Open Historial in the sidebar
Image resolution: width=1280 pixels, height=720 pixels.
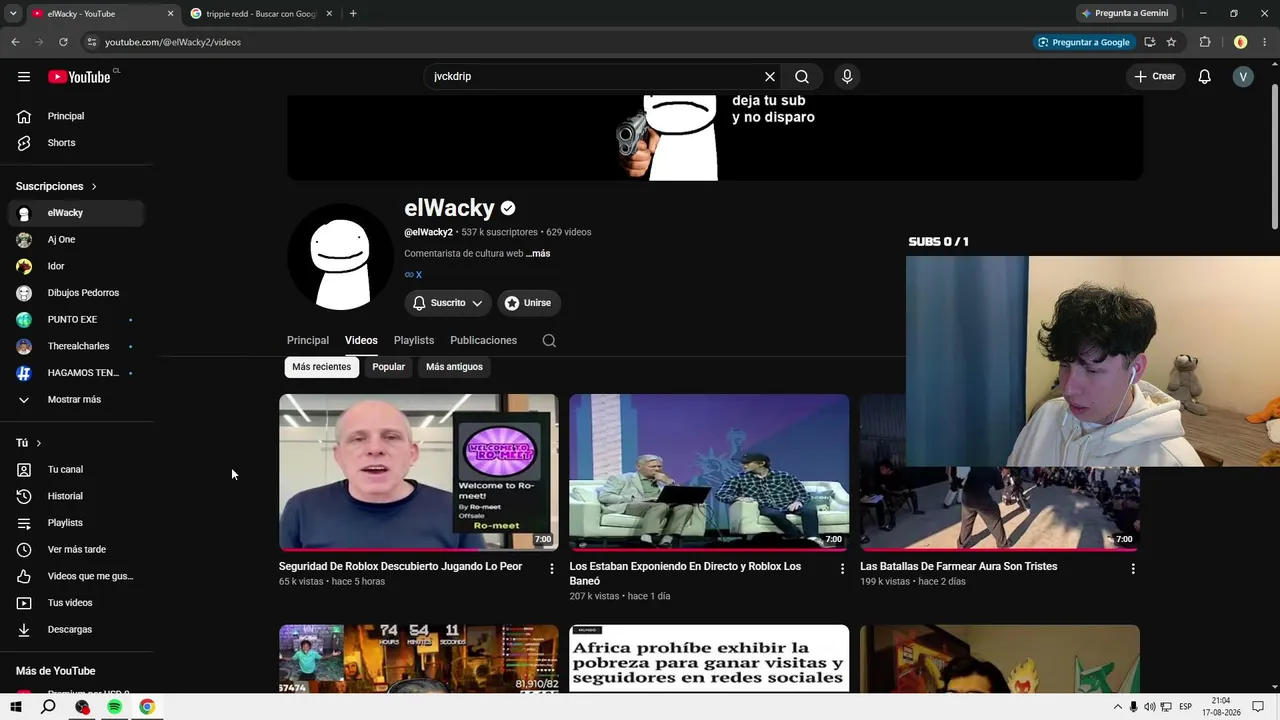click(x=76, y=496)
